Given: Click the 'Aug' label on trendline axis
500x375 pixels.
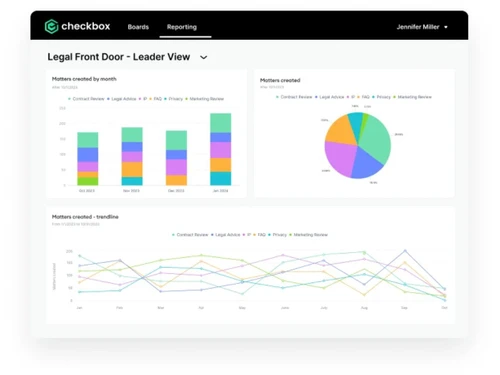Looking at the screenshot, I should (x=364, y=308).
